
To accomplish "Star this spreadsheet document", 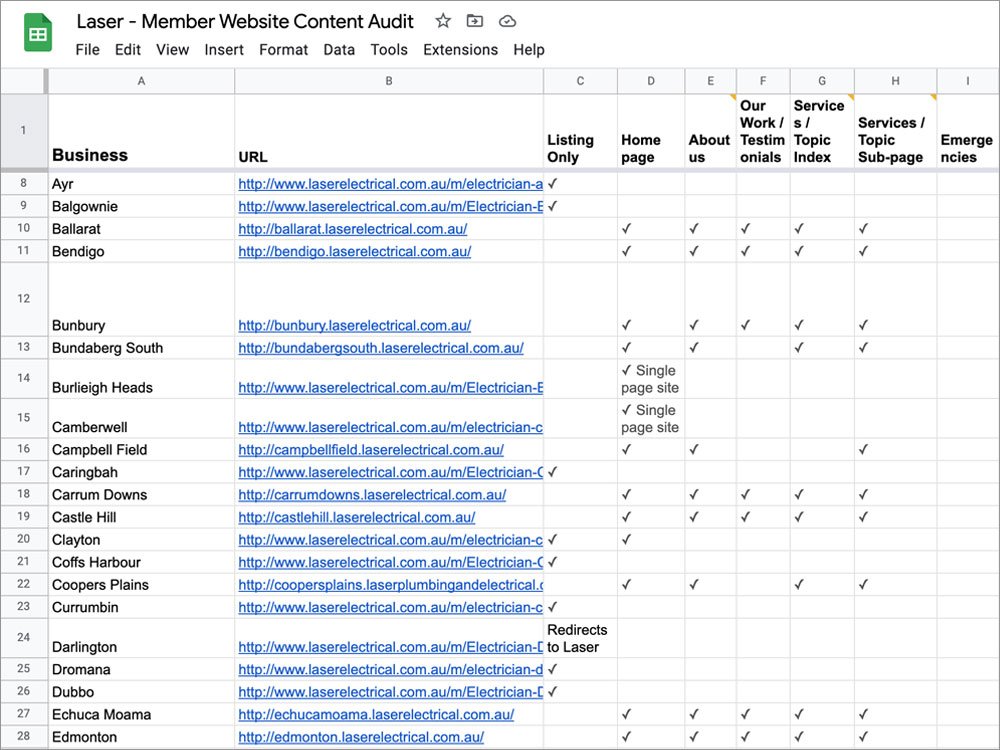I will coord(443,21).
